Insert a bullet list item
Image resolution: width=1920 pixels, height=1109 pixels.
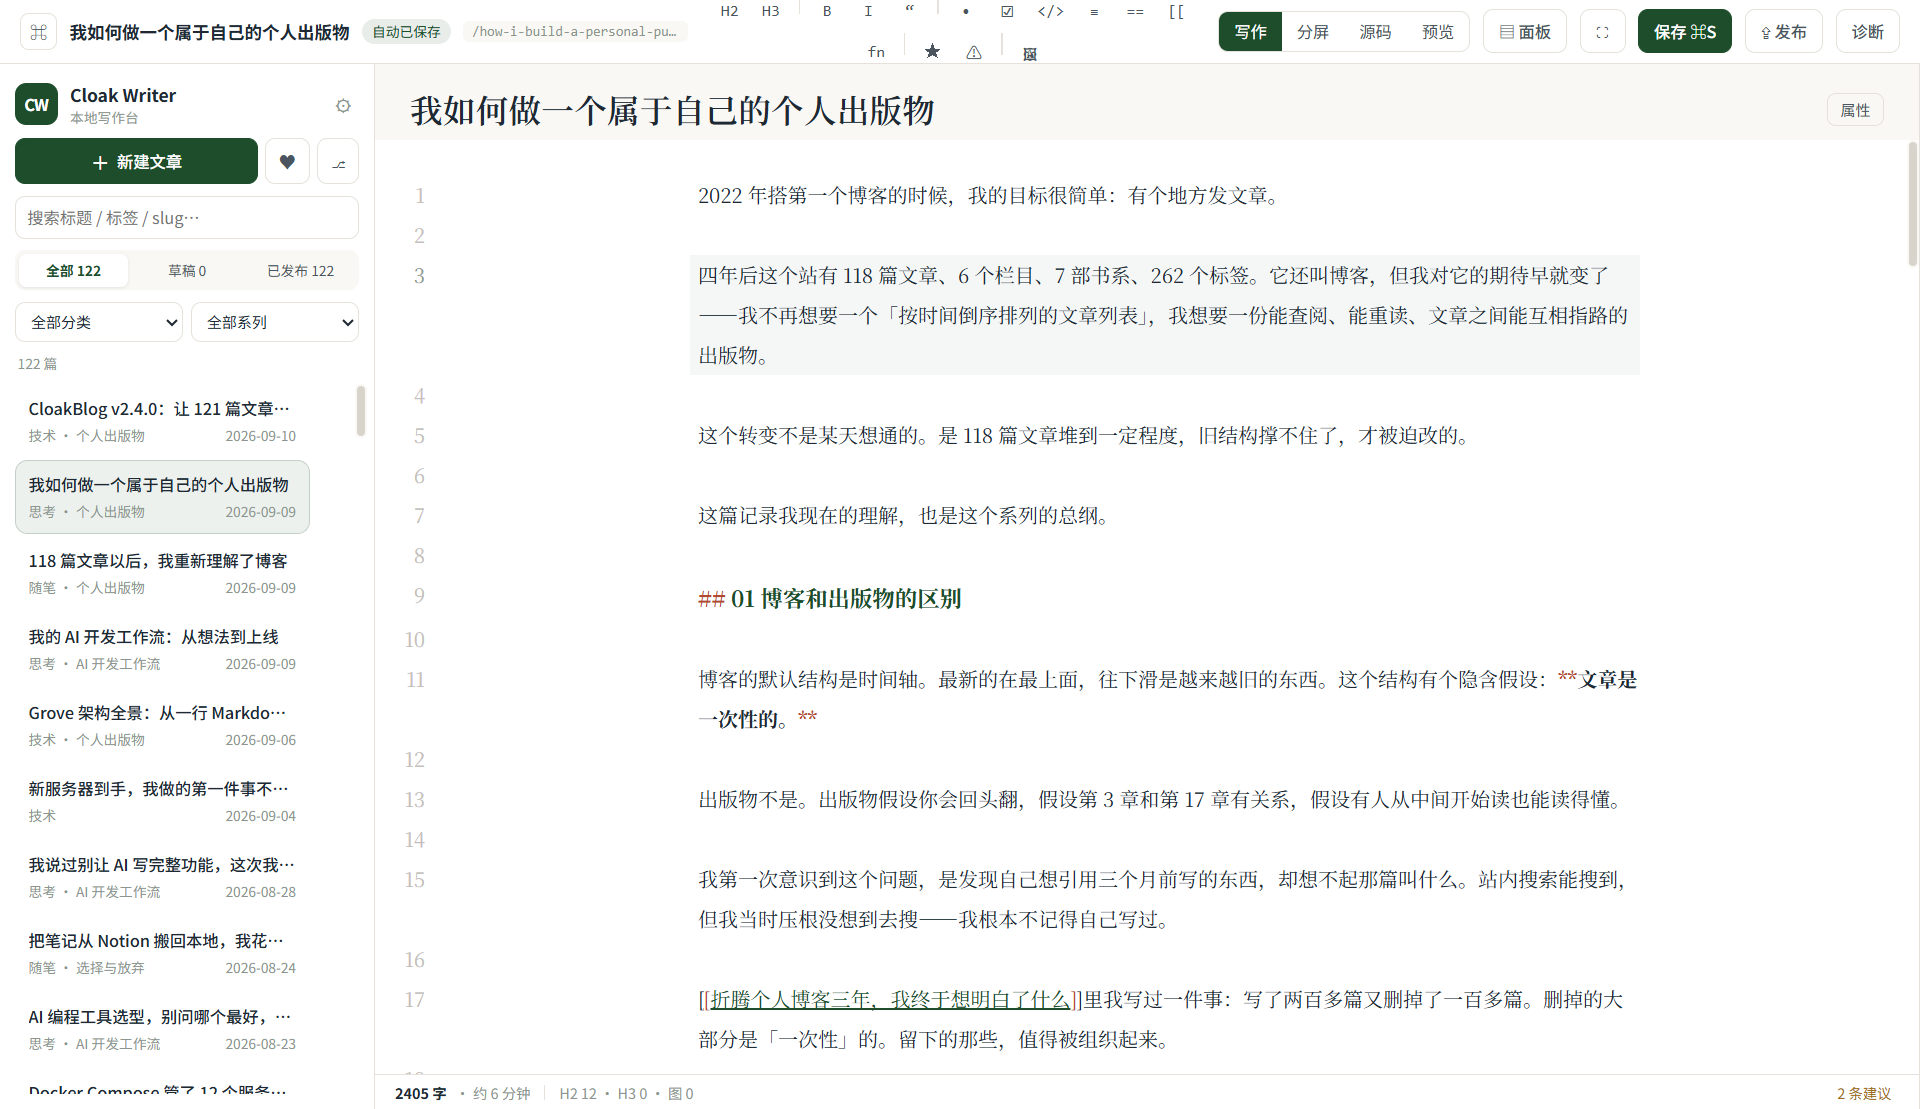click(965, 11)
